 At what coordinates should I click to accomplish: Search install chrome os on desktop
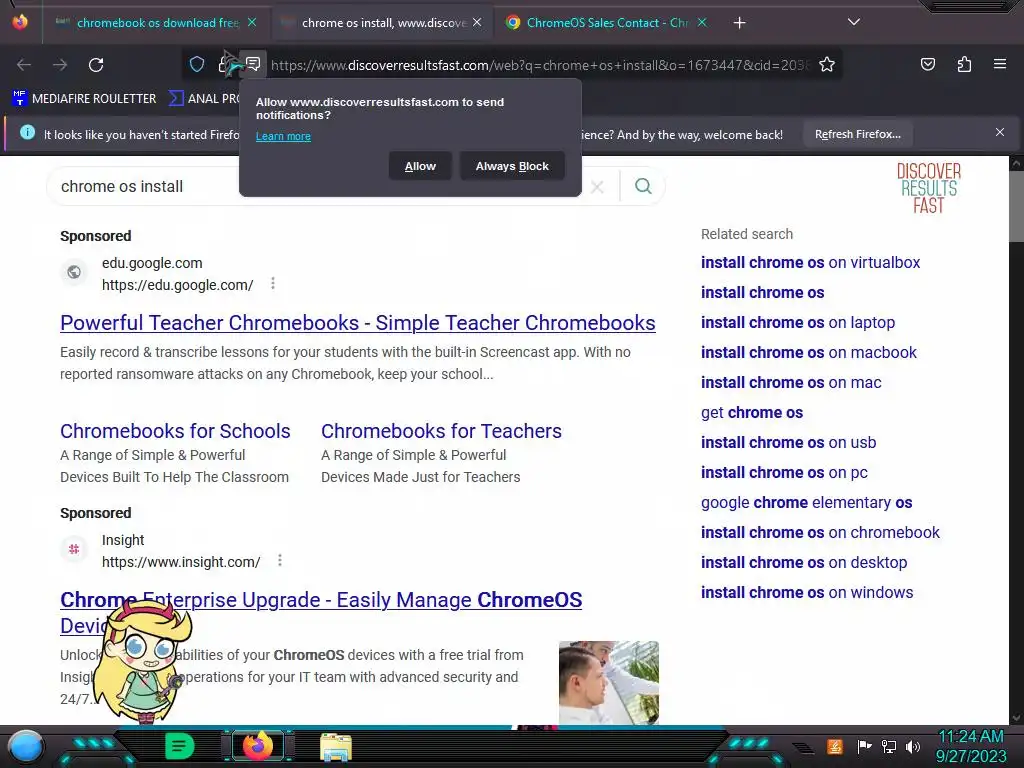pos(804,563)
